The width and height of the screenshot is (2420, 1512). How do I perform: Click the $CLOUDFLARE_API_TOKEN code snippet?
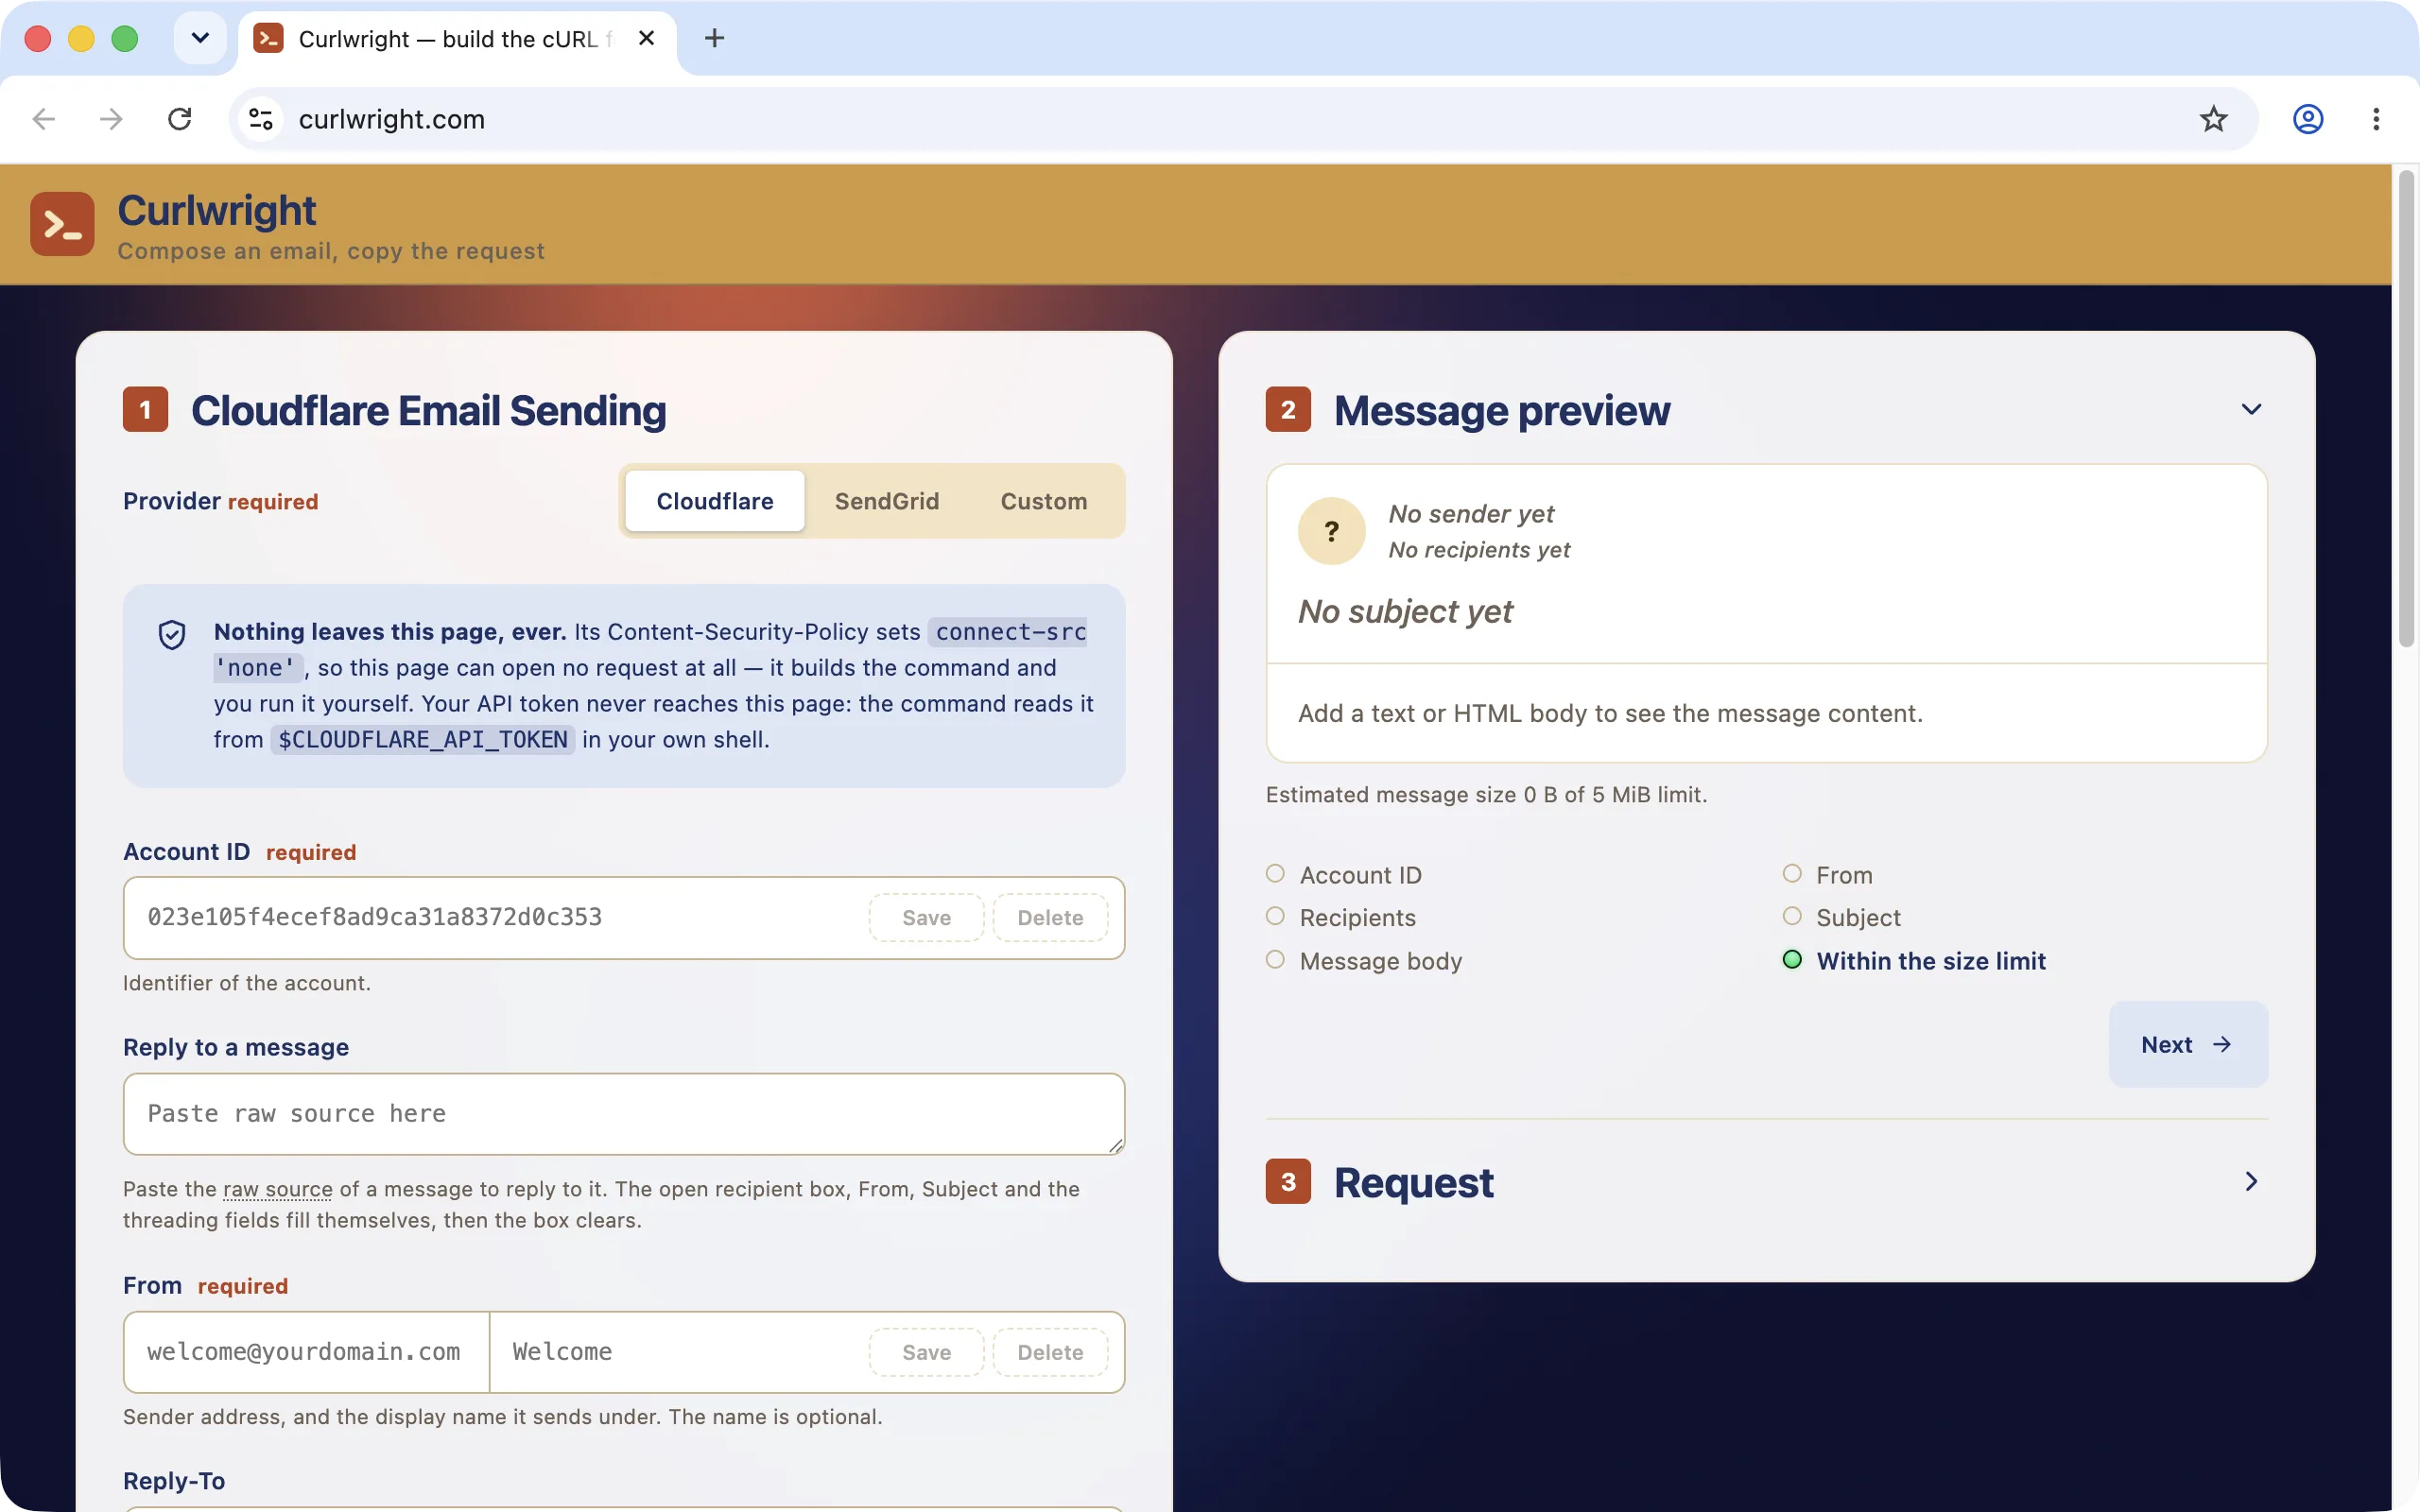click(422, 740)
